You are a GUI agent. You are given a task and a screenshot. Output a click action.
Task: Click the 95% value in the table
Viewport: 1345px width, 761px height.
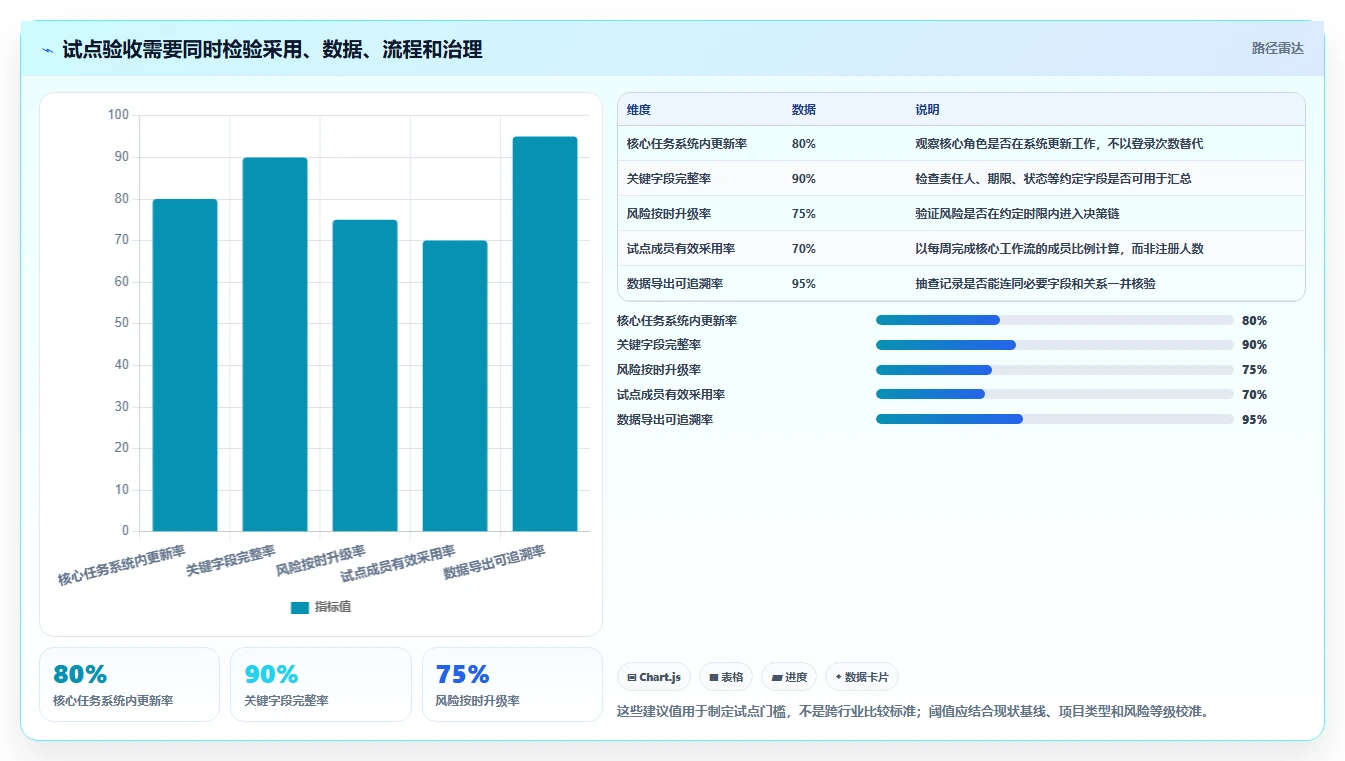point(803,284)
